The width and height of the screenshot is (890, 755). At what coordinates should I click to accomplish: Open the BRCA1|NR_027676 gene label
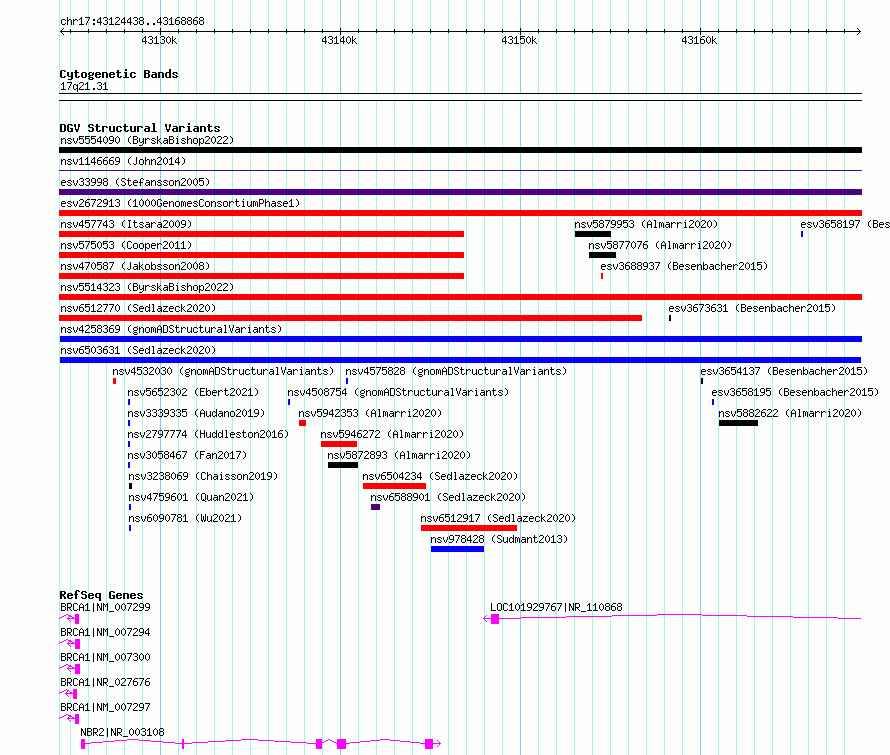[106, 682]
